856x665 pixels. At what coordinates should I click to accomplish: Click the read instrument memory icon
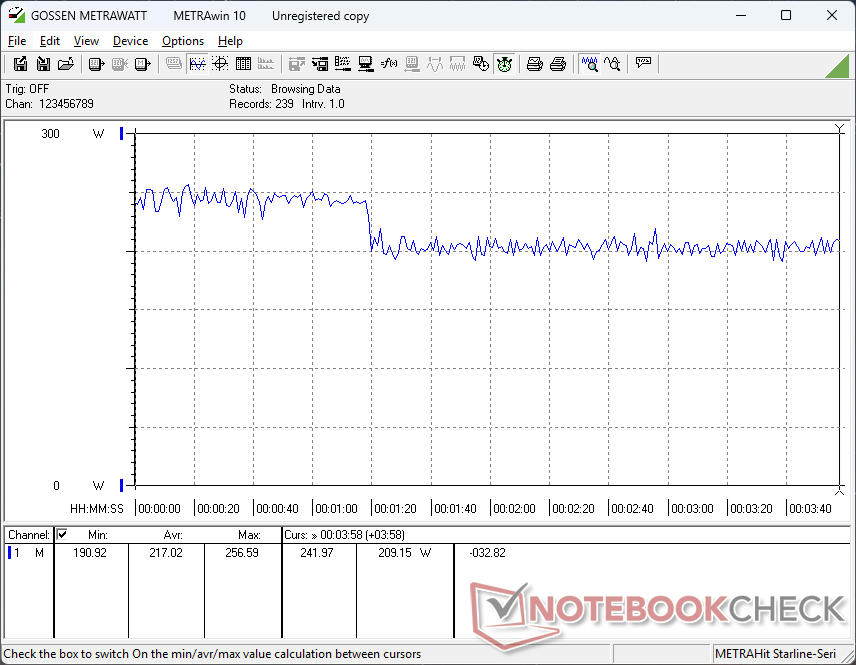[142, 64]
